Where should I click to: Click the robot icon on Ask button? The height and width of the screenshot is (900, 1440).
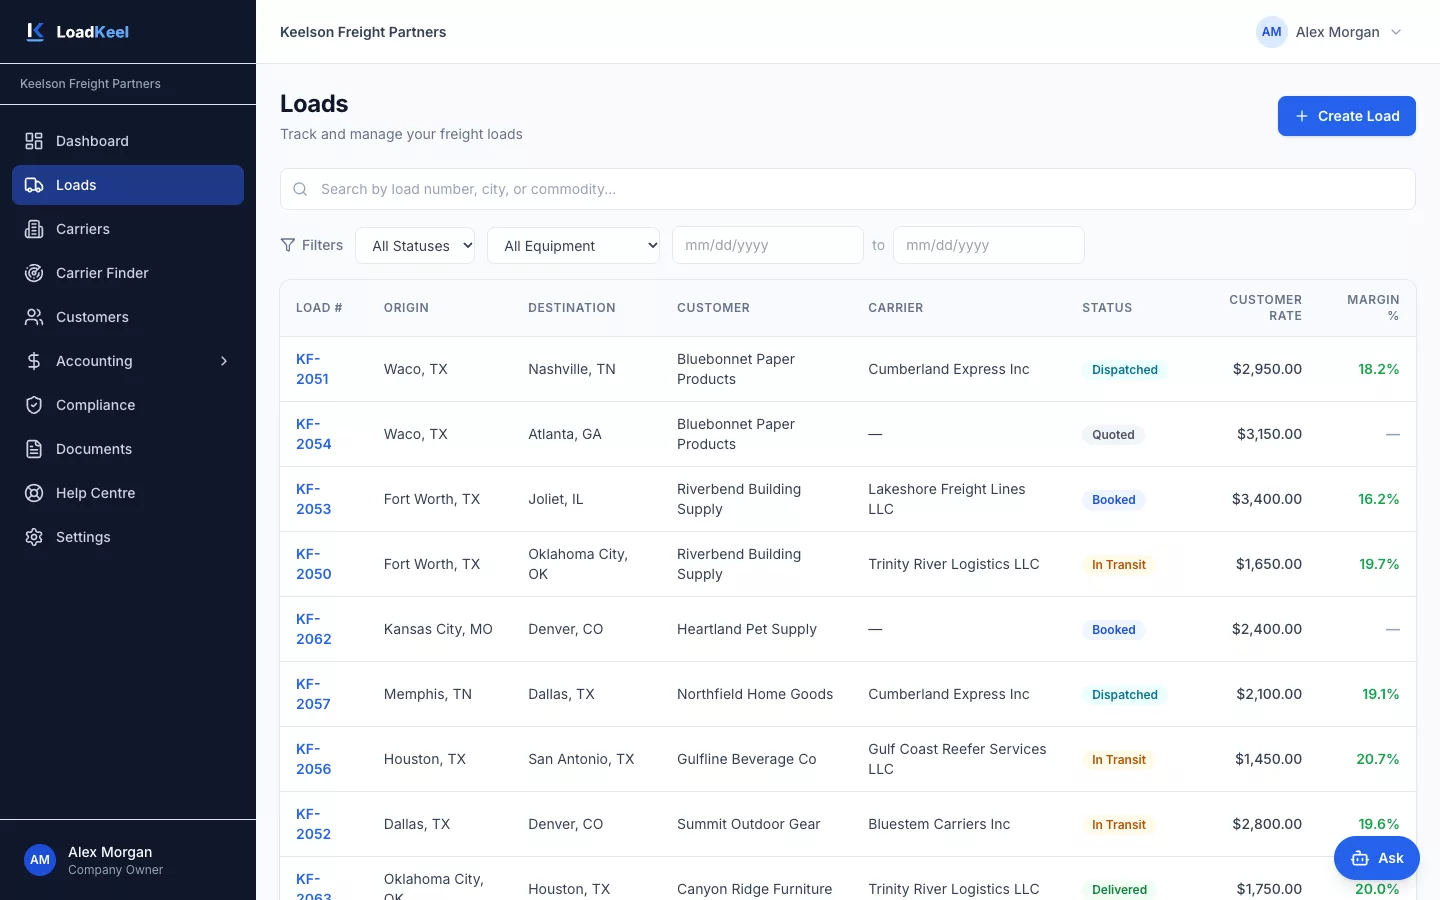click(x=1360, y=858)
